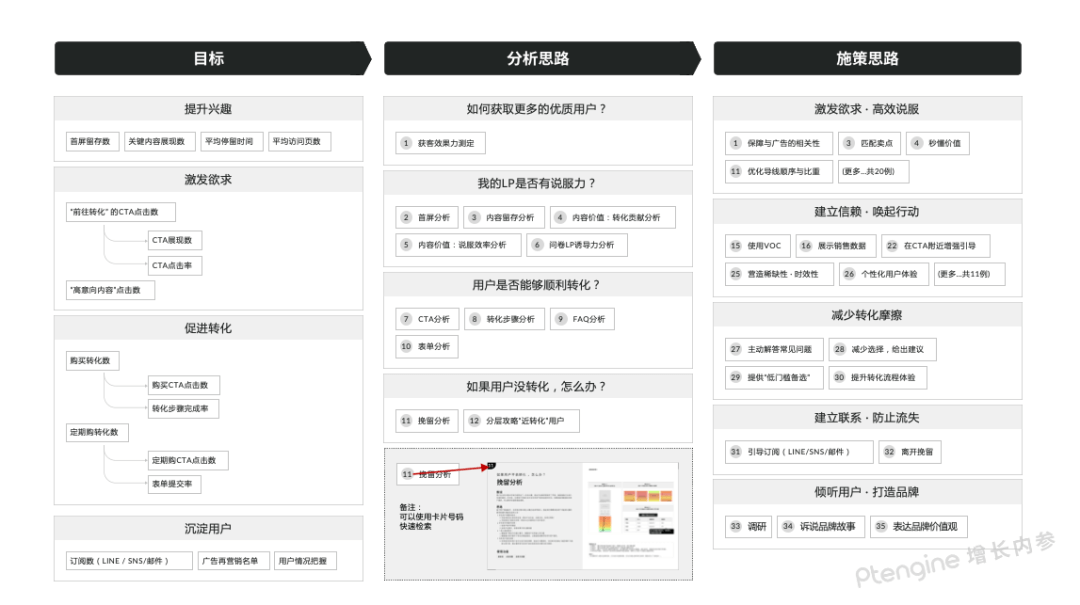Select card 12 分层攻略"近转化"用户
This screenshot has width=1080, height=605.
521,421
